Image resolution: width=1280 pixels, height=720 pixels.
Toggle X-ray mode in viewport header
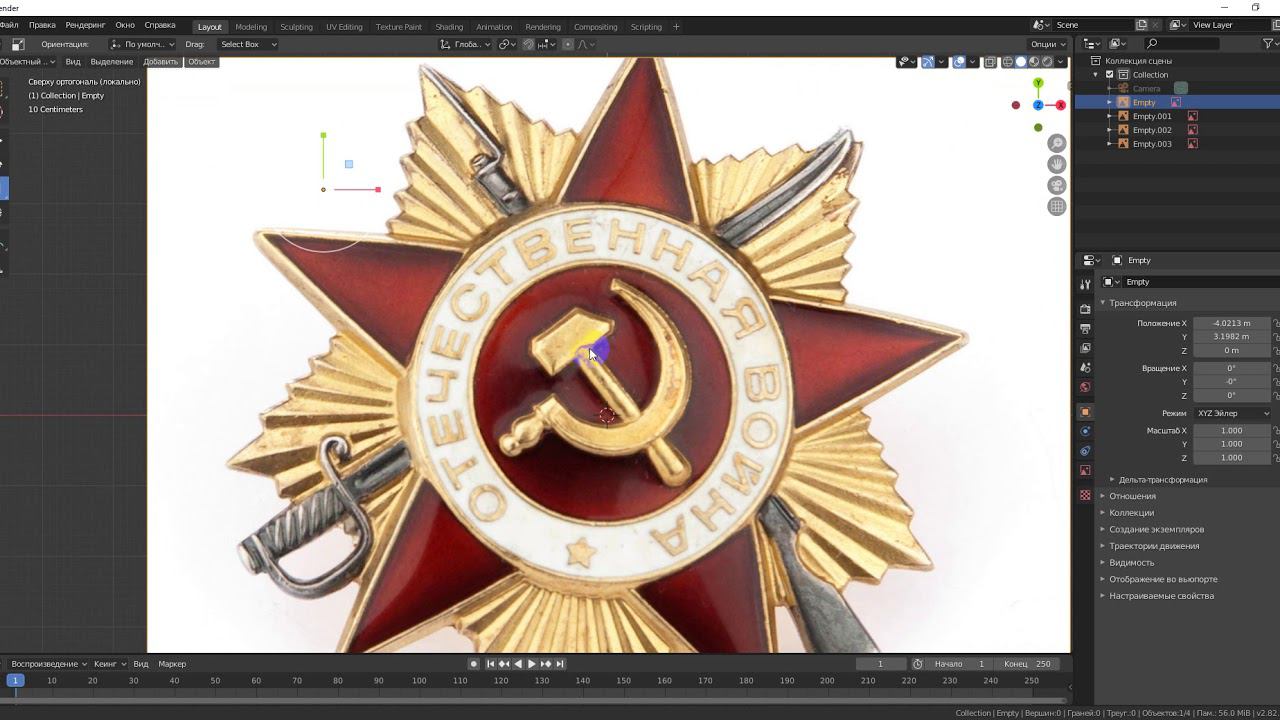coord(990,62)
